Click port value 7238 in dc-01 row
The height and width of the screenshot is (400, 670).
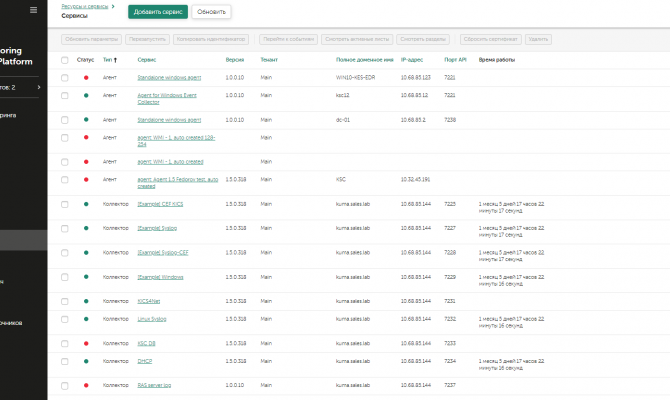[x=450, y=120]
